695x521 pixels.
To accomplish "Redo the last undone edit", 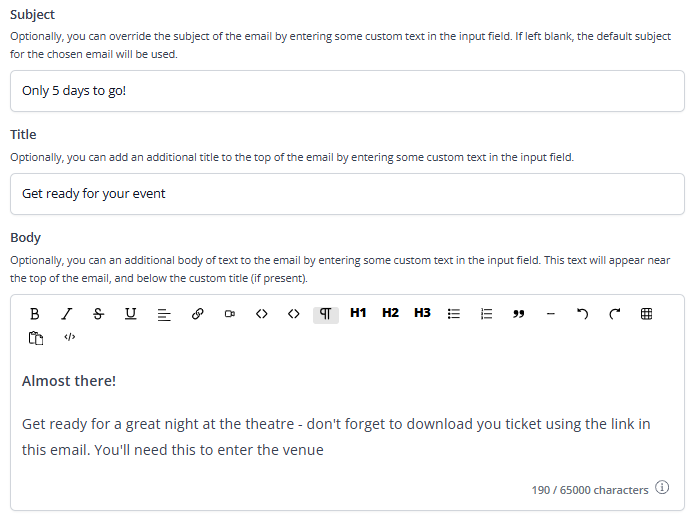I will pyautogui.click(x=614, y=313).
